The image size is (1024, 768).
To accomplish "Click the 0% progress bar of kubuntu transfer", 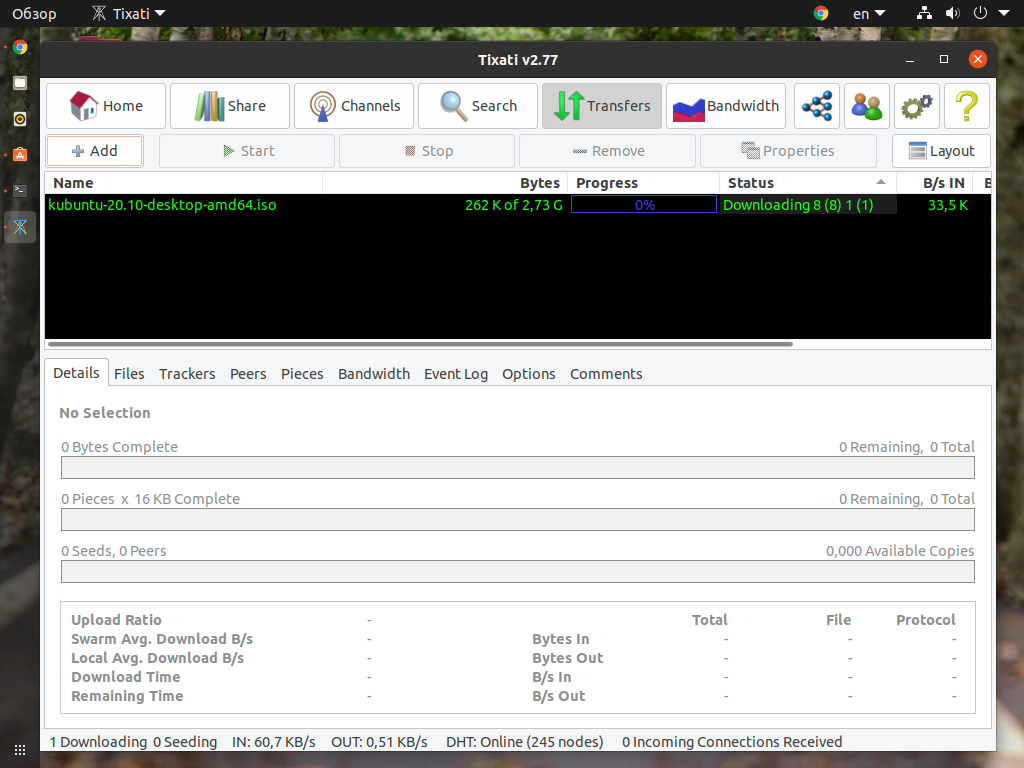I will point(644,205).
